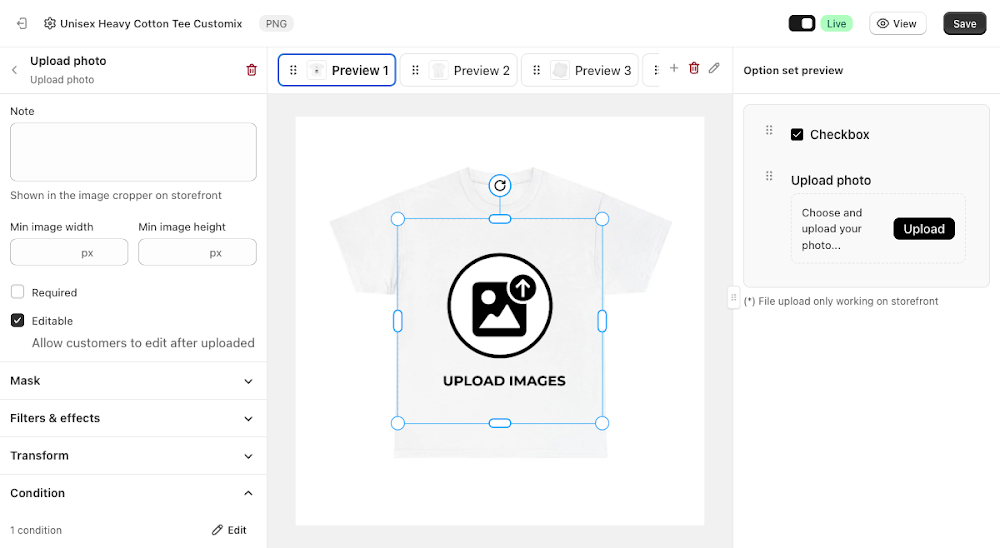Click the back arrow beside Upload photo
Image resolution: width=1000 pixels, height=548 pixels.
click(x=14, y=70)
